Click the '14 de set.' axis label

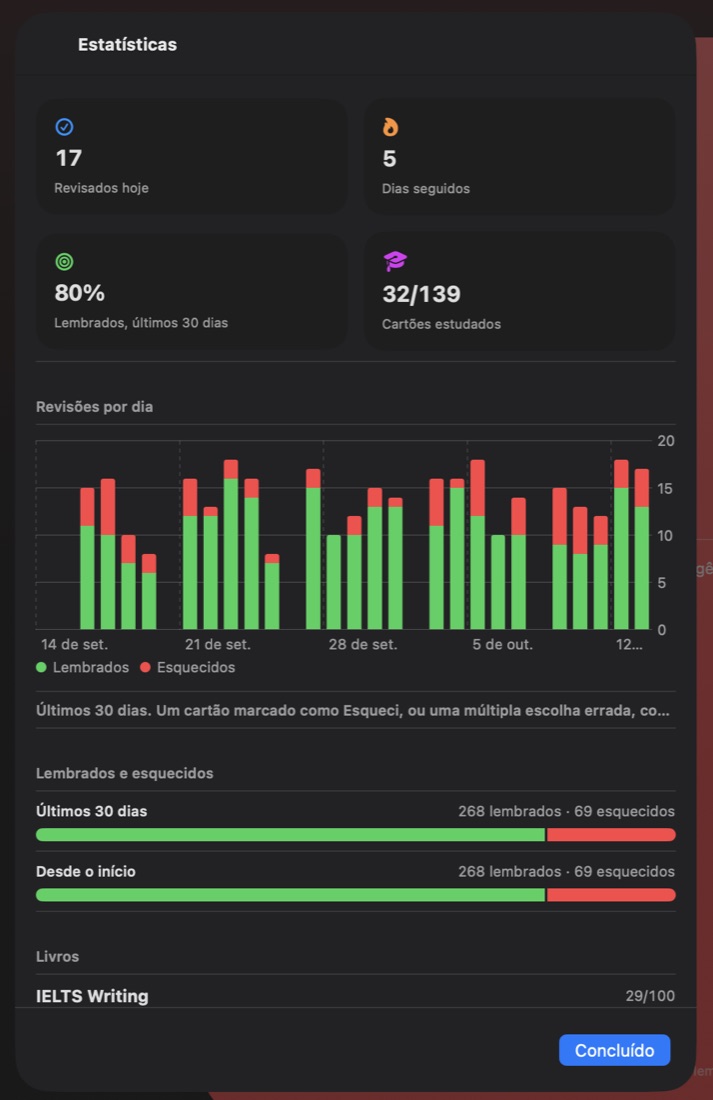pos(74,644)
